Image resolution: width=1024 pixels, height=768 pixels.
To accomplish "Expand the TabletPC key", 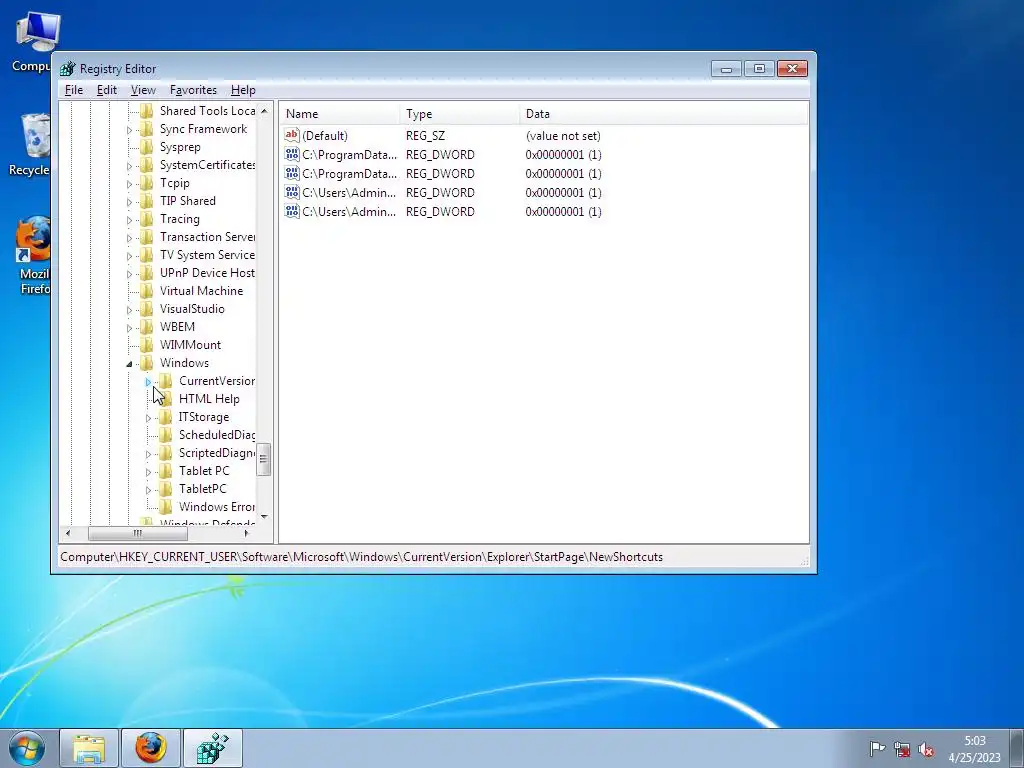I will [x=148, y=490].
